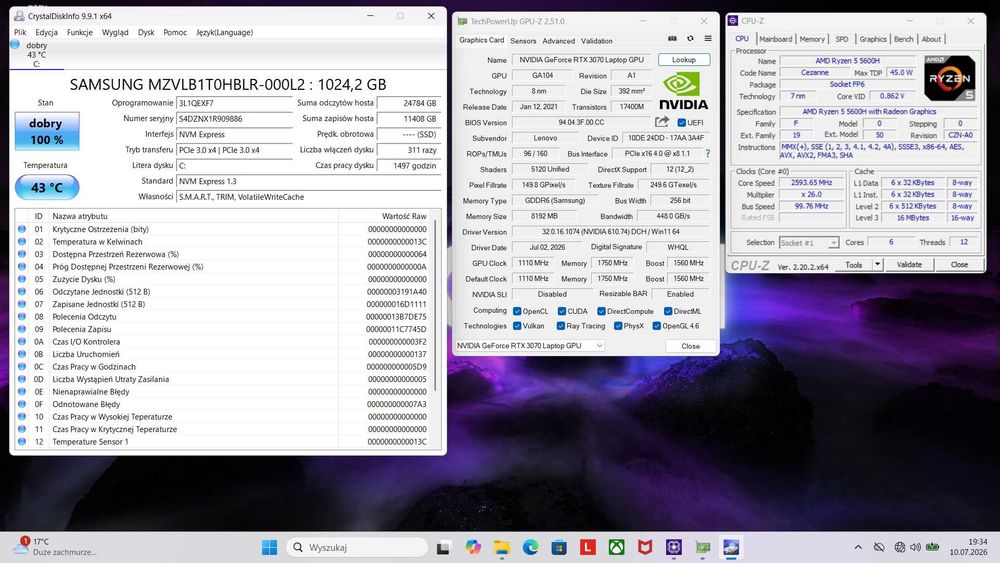Open the Dysk menu in CrystalDiskInfo
The image size is (1000, 563).
point(146,33)
